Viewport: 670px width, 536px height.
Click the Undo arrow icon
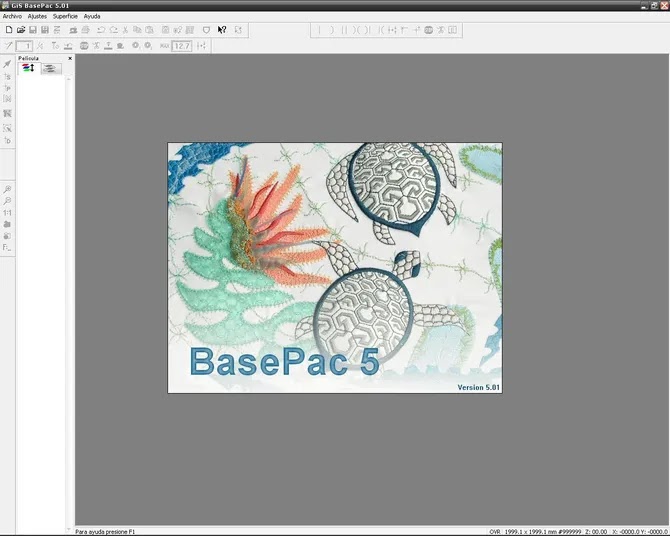pyautogui.click(x=101, y=30)
